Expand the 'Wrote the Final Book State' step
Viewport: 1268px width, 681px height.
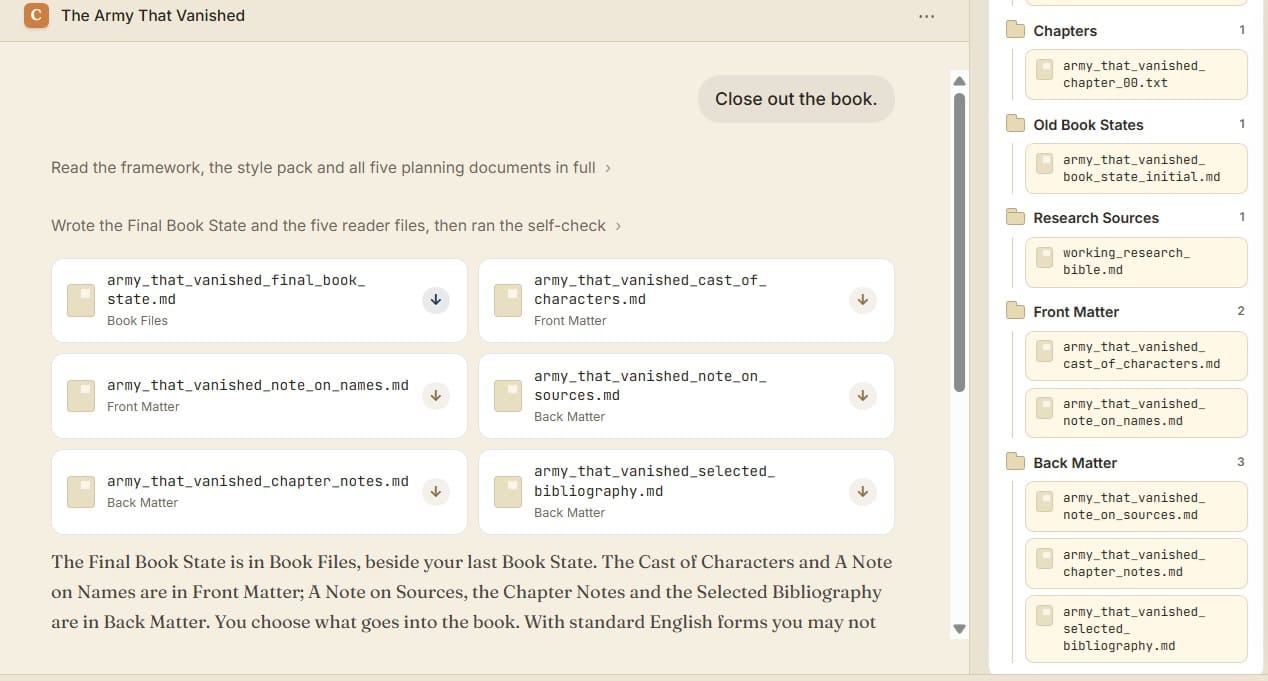pyautogui.click(x=336, y=226)
